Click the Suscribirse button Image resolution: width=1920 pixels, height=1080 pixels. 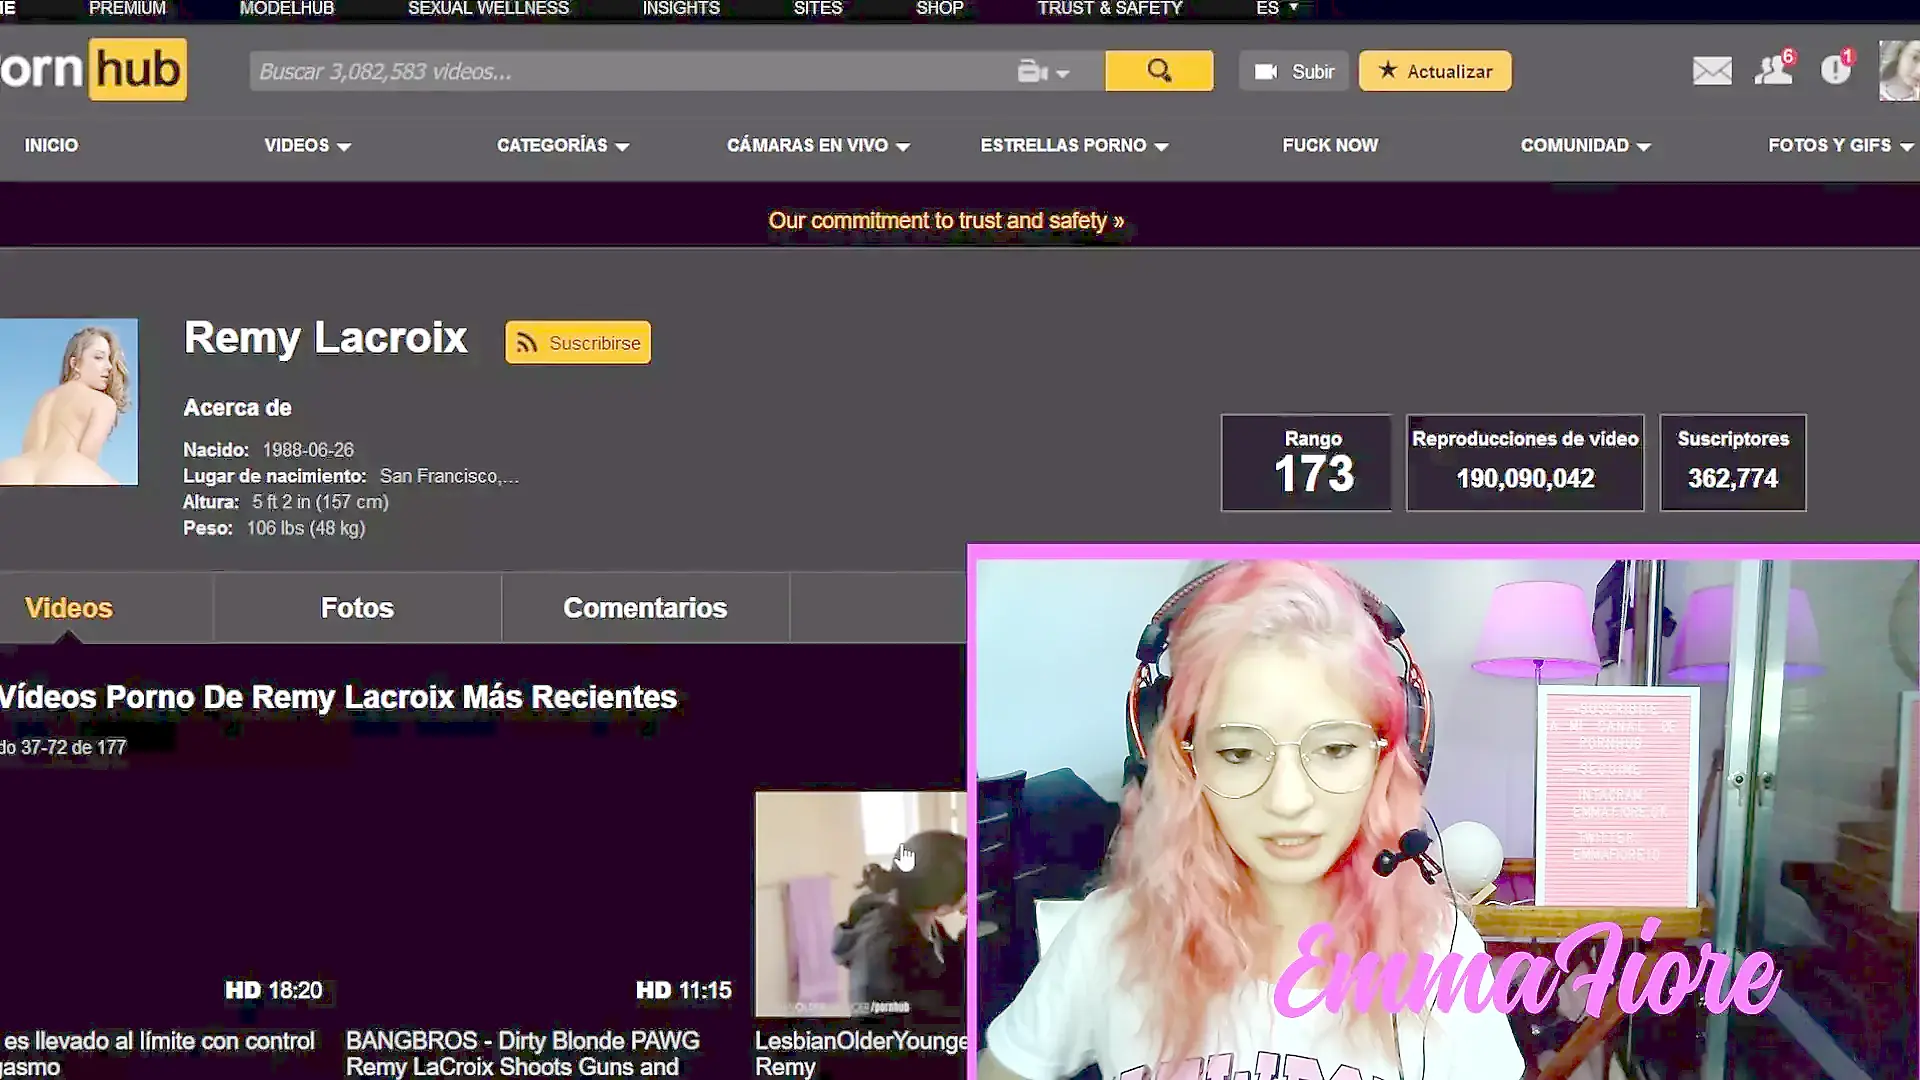tap(578, 343)
